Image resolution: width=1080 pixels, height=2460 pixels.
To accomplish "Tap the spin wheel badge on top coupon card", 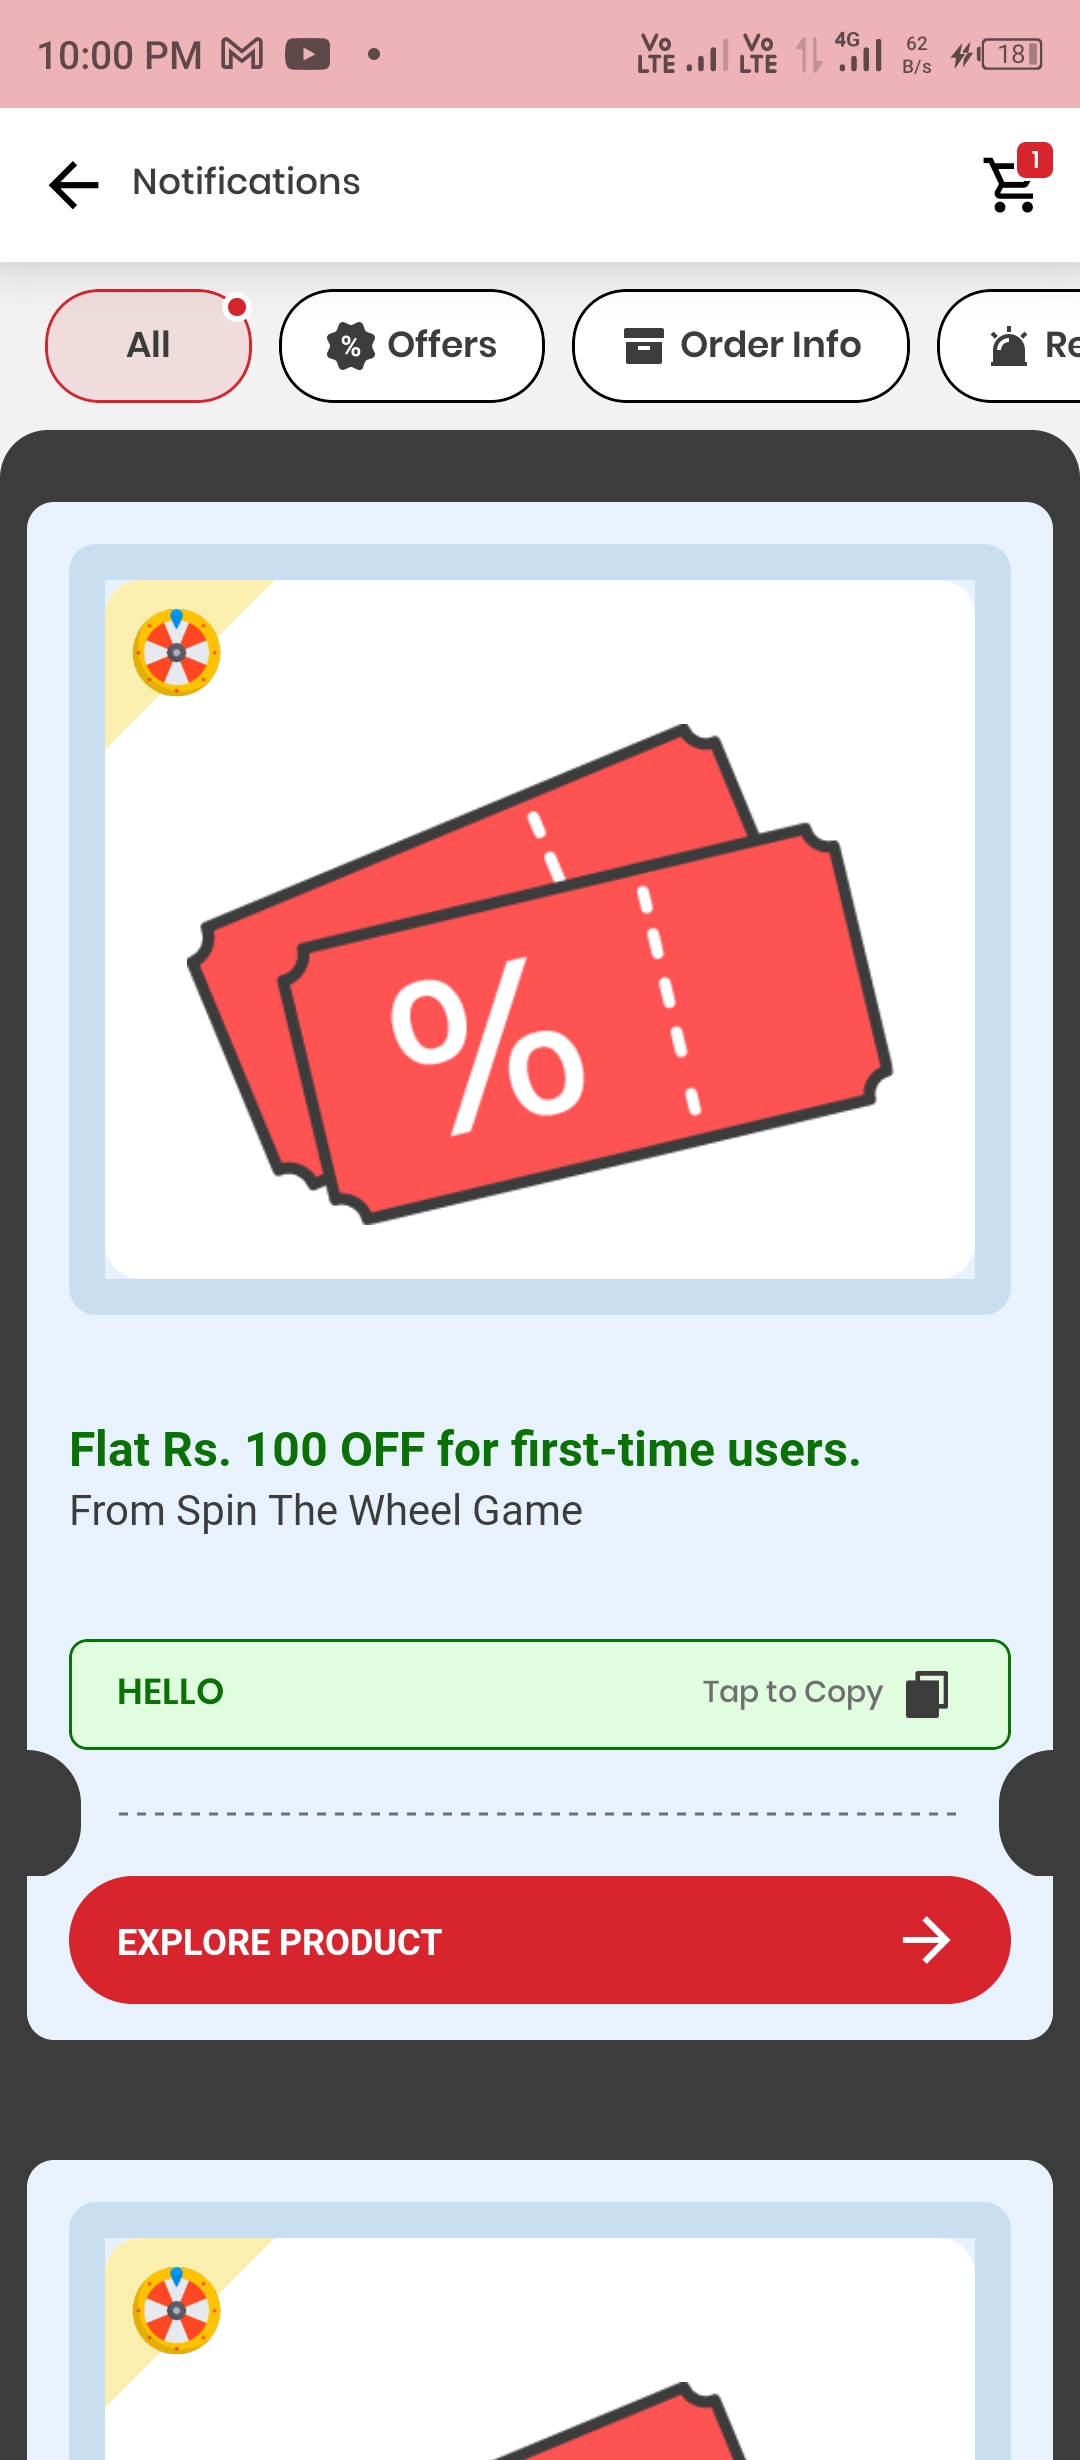I will coord(176,652).
